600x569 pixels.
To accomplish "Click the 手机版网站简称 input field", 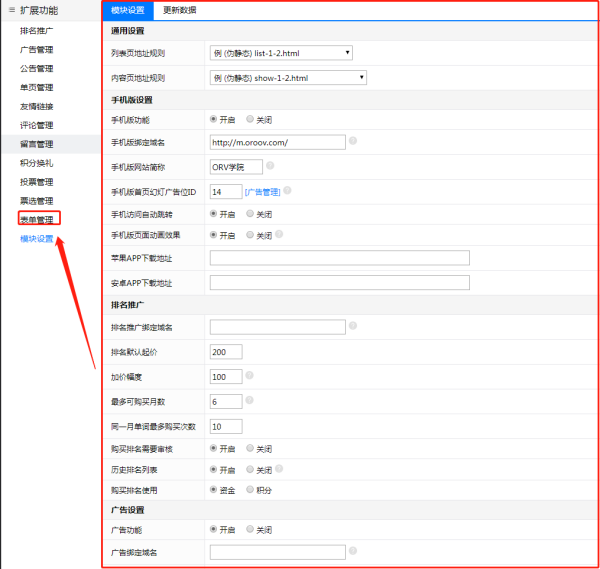I will click(236, 167).
